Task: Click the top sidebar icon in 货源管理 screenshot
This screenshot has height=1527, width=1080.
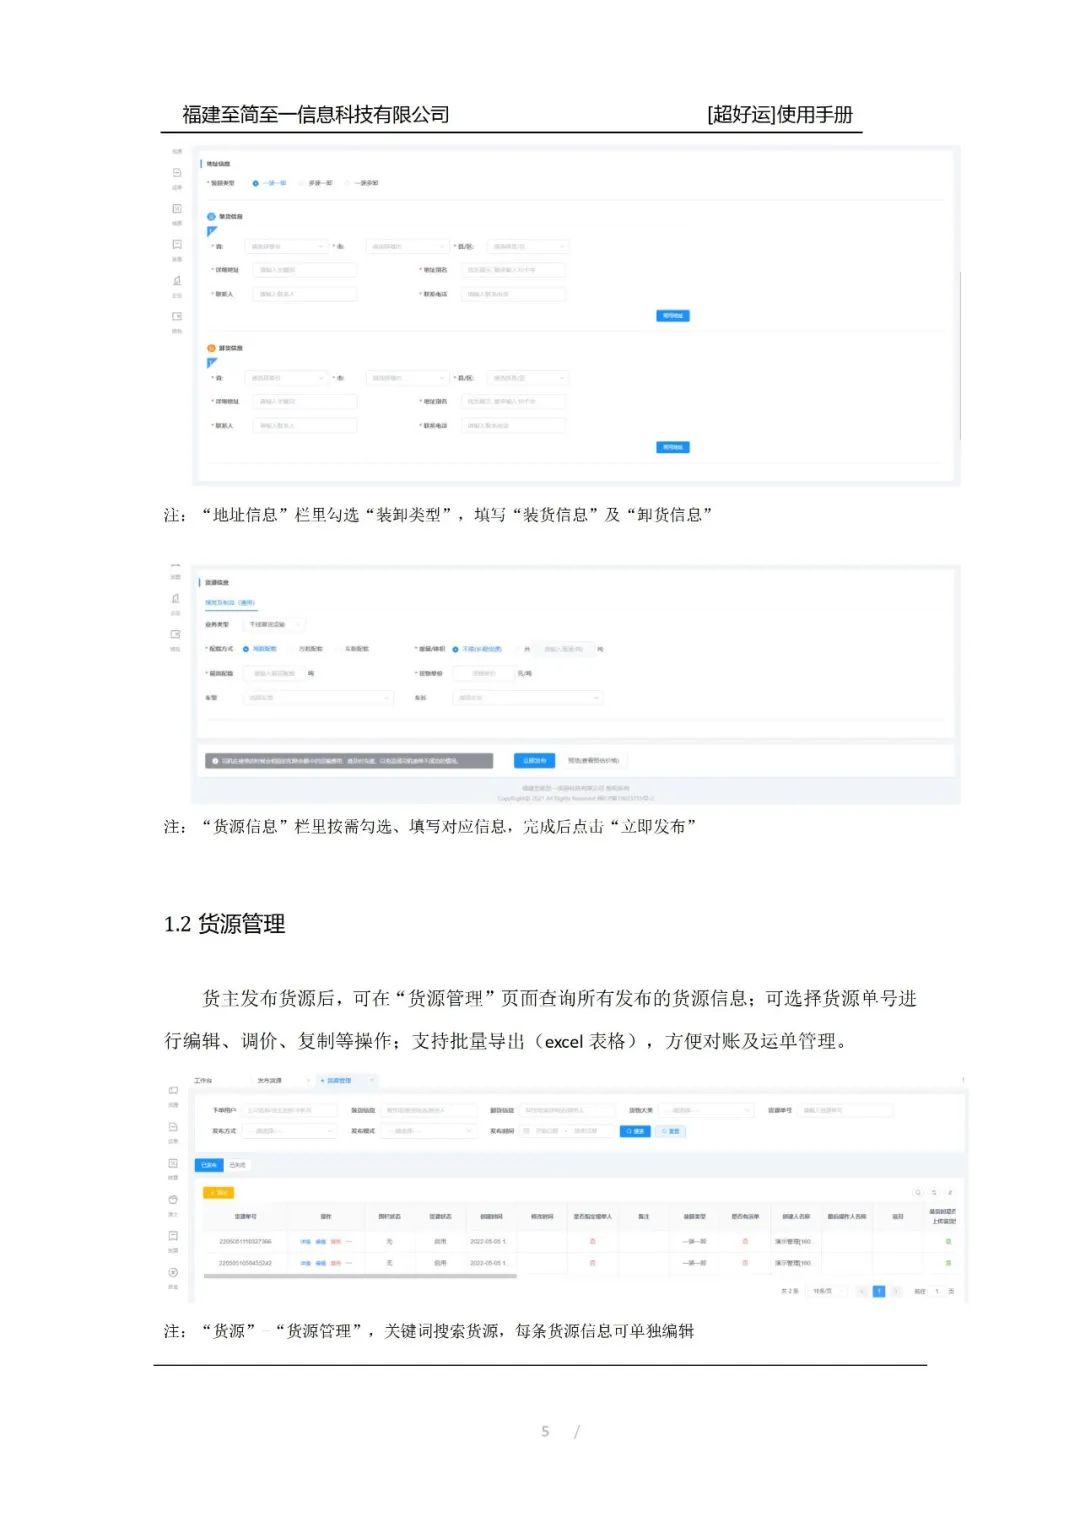Action: coord(173,1090)
